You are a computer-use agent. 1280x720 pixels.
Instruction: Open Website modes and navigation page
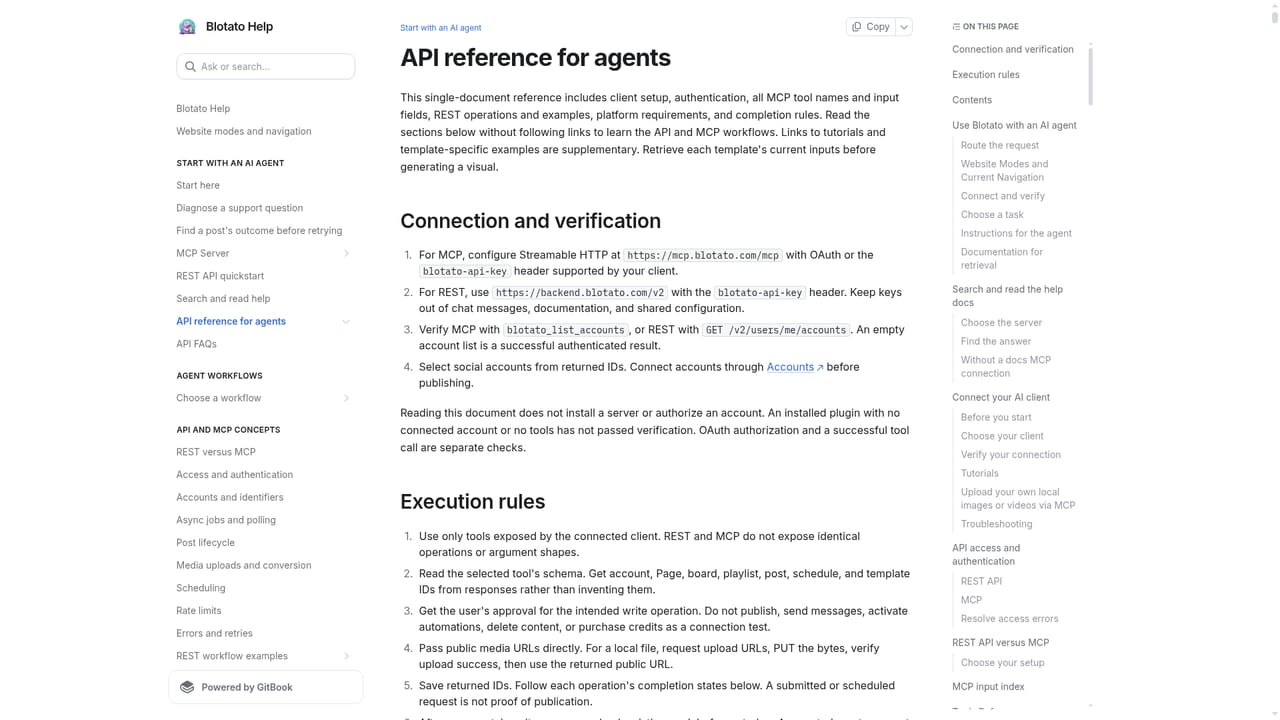tap(244, 132)
